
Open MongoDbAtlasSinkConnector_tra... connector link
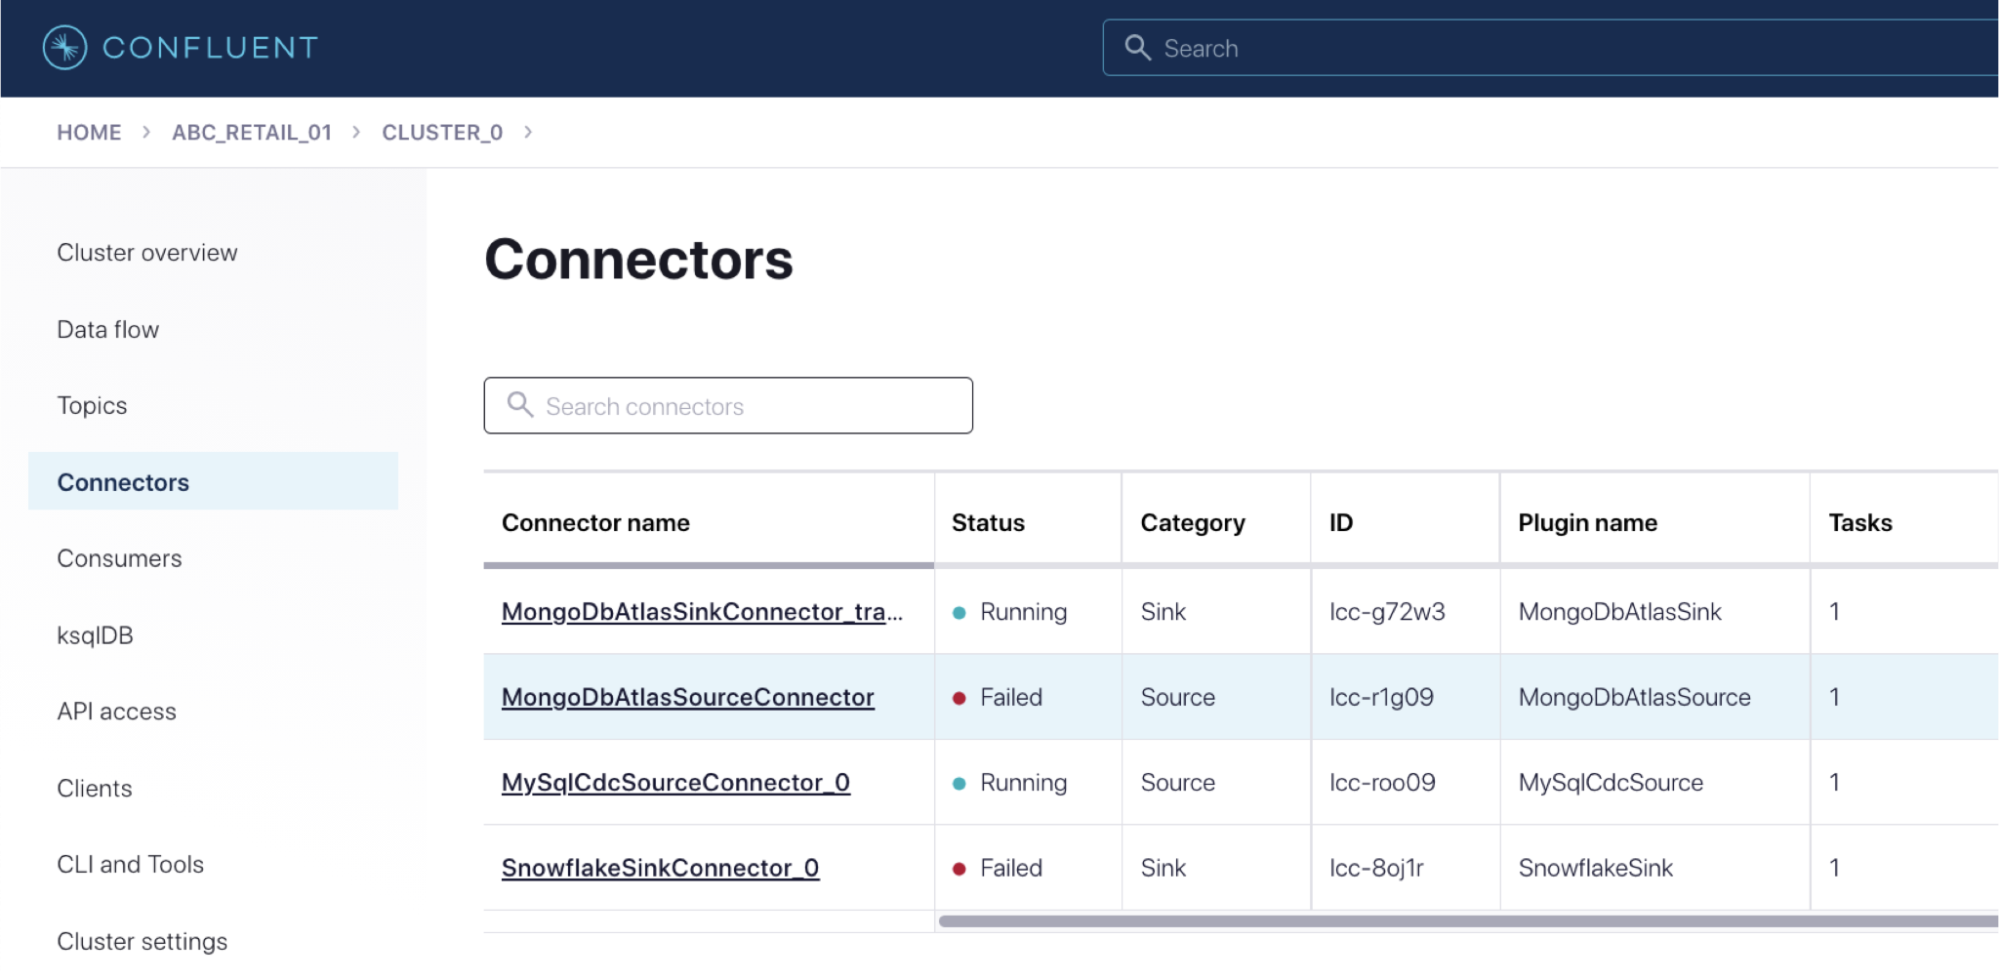[702, 611]
